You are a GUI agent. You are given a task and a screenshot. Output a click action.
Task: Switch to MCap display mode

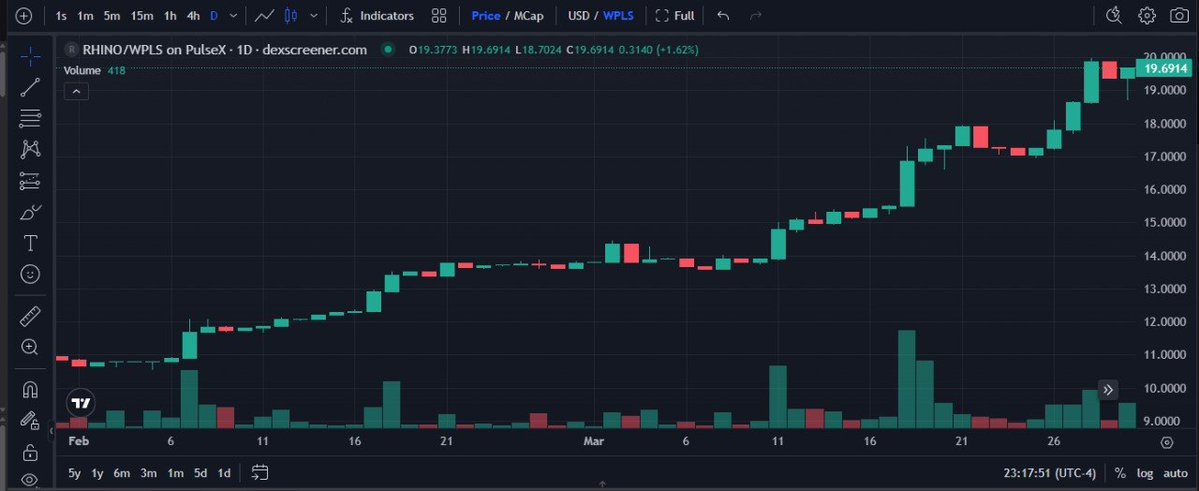tap(528, 15)
